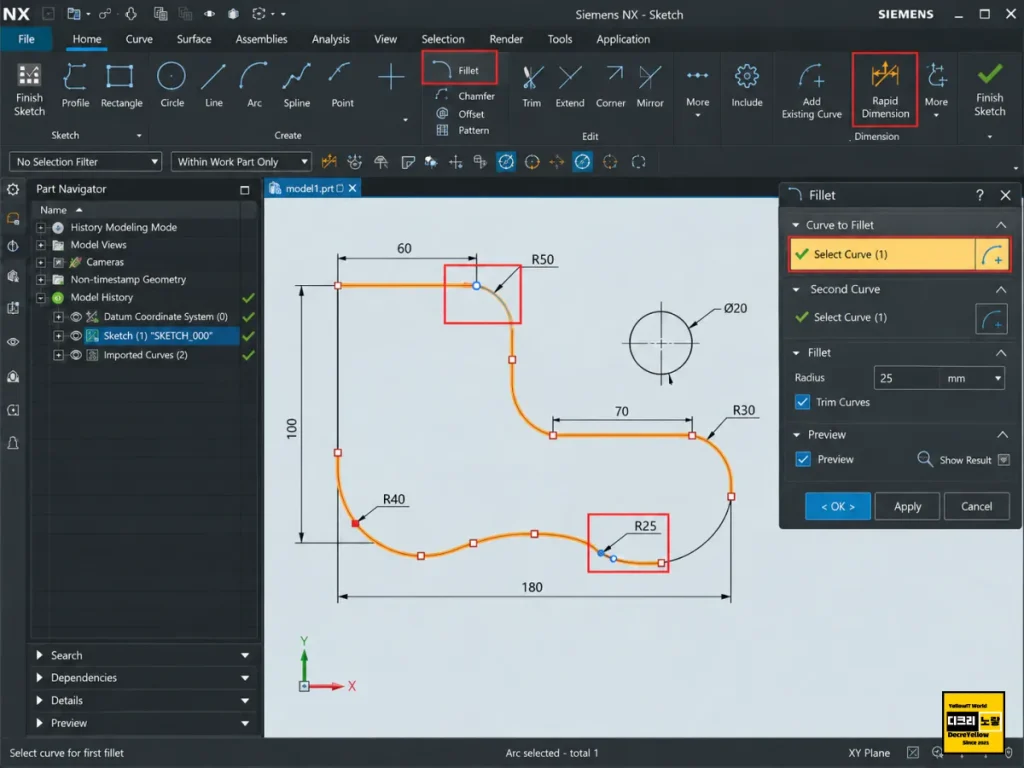1024x768 pixels.
Task: Cancel the Fillet dialog
Action: coord(976,506)
